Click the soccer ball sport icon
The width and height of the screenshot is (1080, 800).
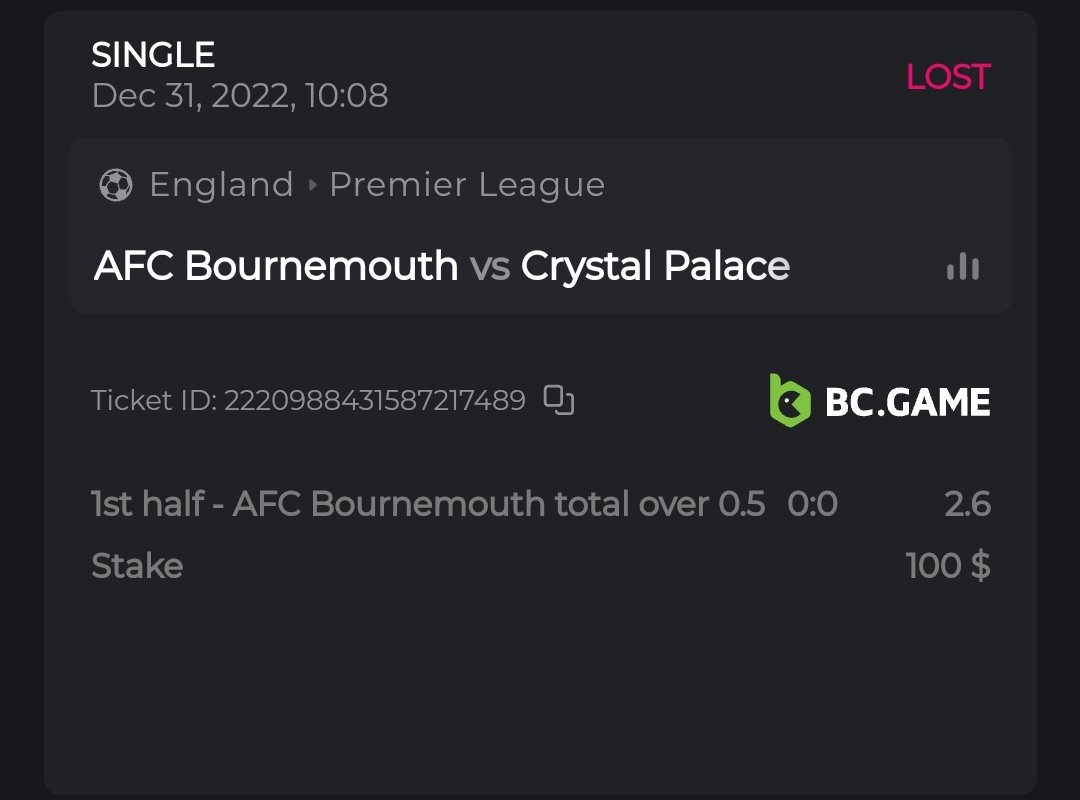click(x=116, y=185)
